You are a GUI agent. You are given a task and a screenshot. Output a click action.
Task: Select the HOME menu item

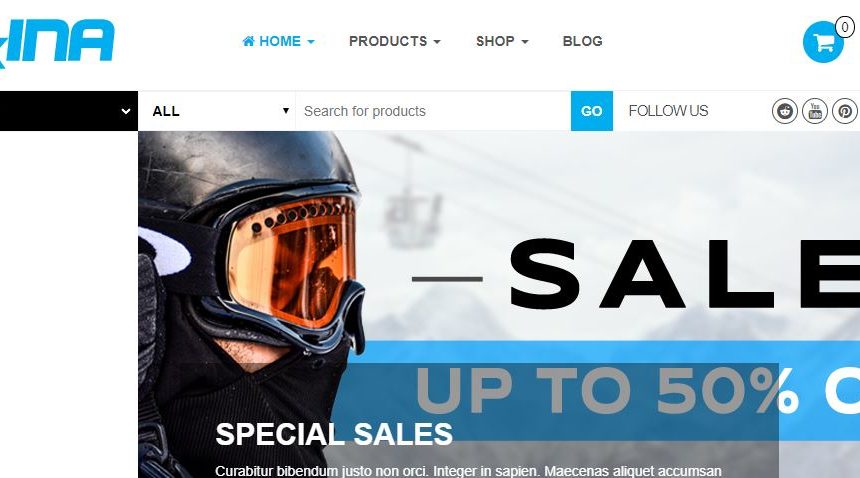(279, 41)
